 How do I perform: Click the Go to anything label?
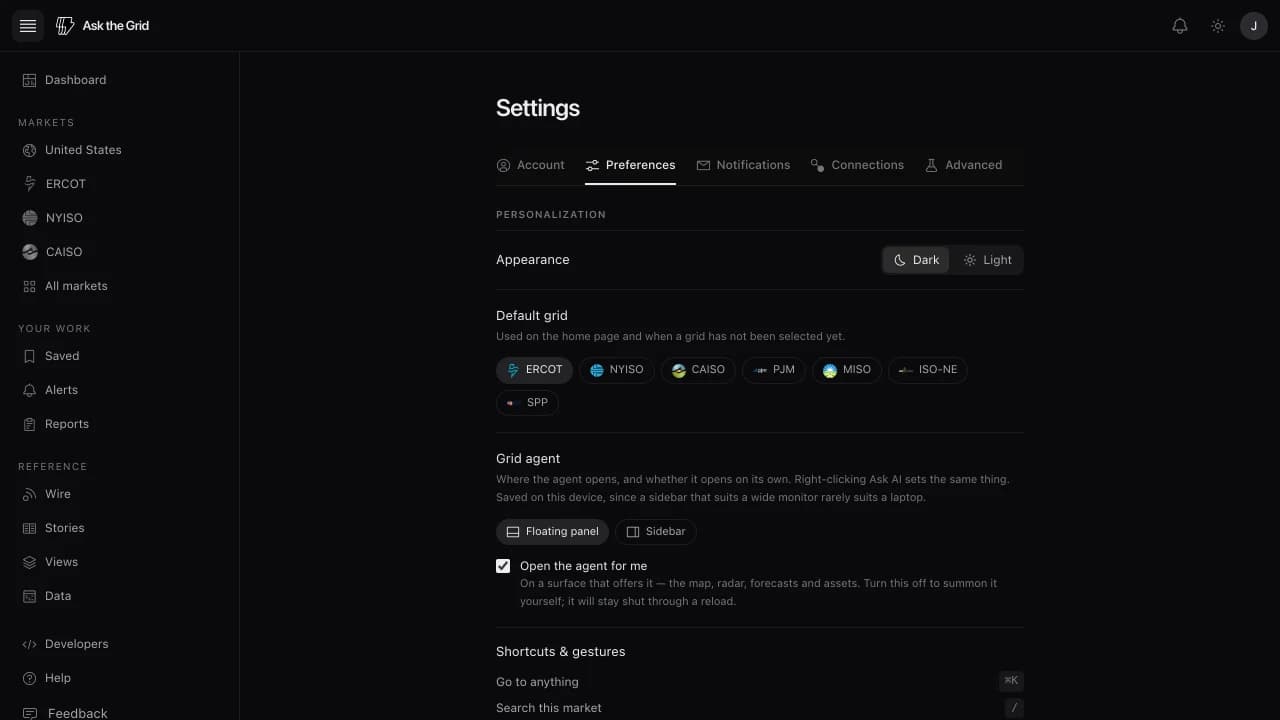click(x=537, y=682)
